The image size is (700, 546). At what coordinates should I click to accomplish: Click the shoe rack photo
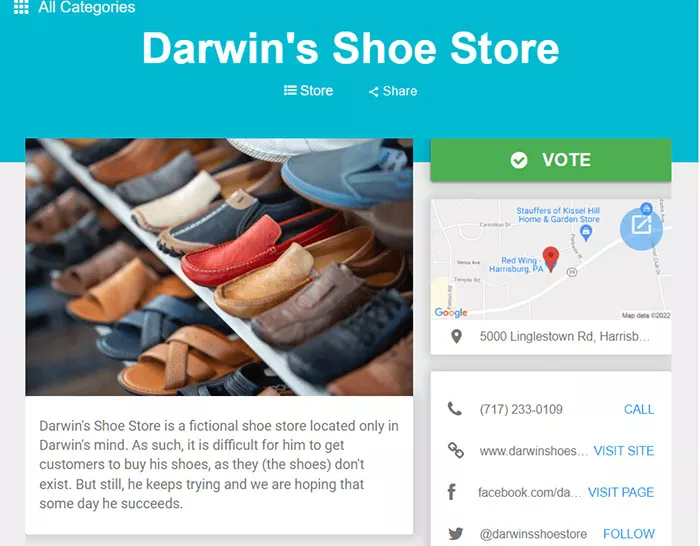tap(219, 267)
